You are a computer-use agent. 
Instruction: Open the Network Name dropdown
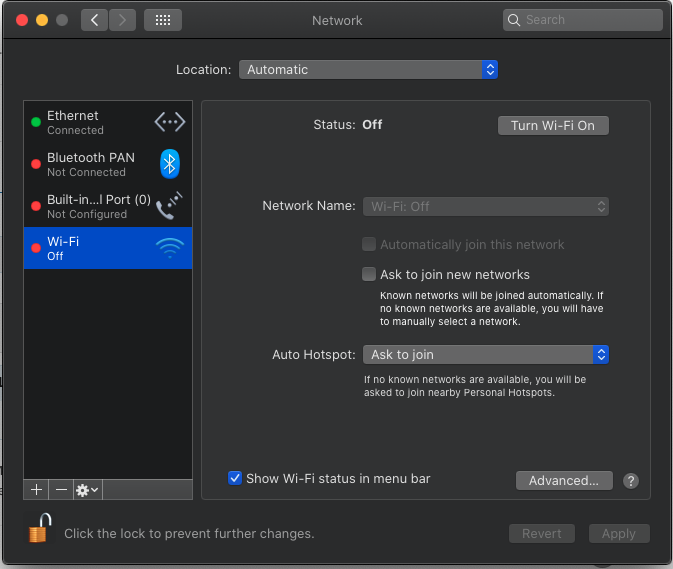click(485, 206)
